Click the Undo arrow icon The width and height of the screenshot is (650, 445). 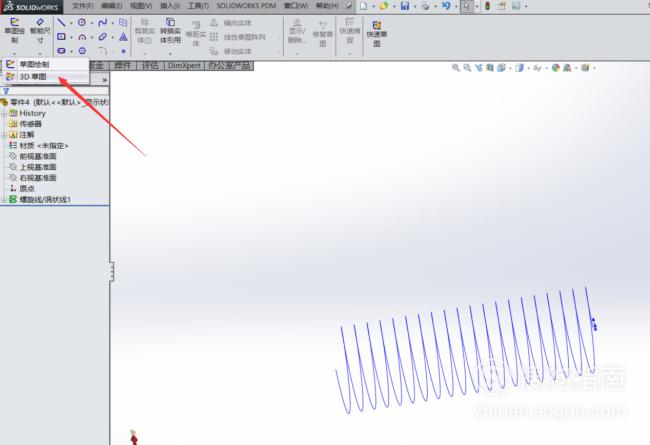click(x=446, y=6)
